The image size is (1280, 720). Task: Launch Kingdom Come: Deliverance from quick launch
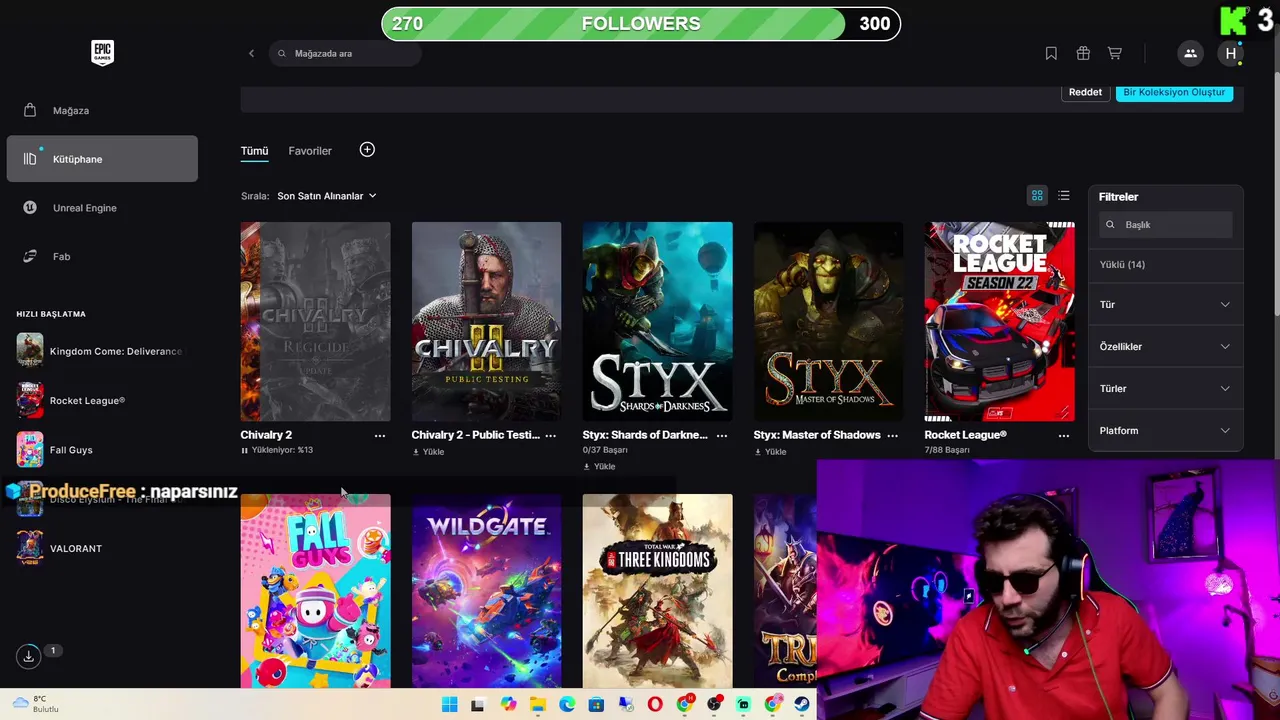(101, 351)
